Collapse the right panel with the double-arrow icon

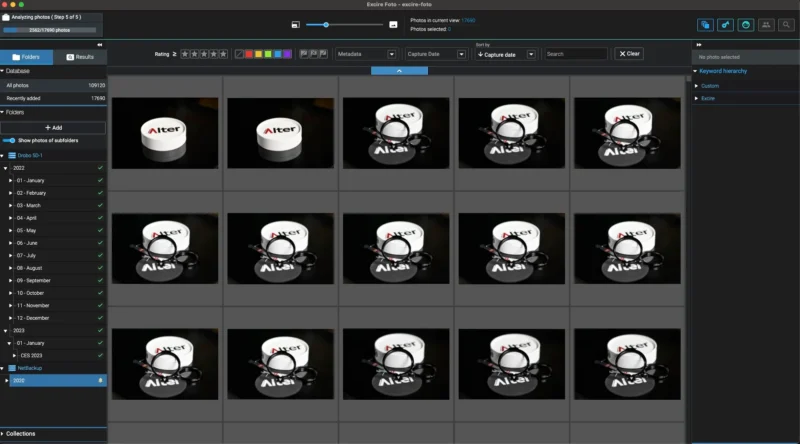[x=699, y=45]
